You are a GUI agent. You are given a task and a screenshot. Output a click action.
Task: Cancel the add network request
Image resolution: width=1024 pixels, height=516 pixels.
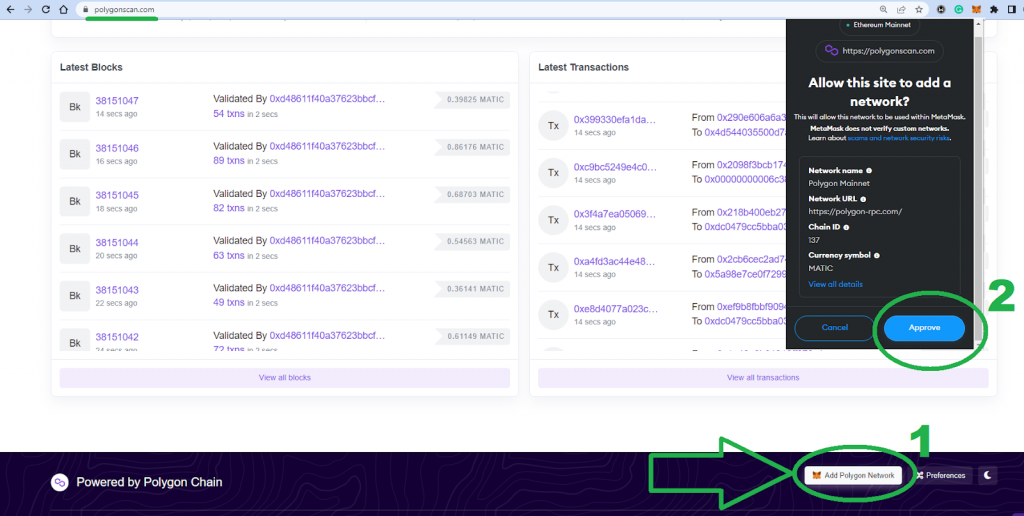pyautogui.click(x=835, y=328)
